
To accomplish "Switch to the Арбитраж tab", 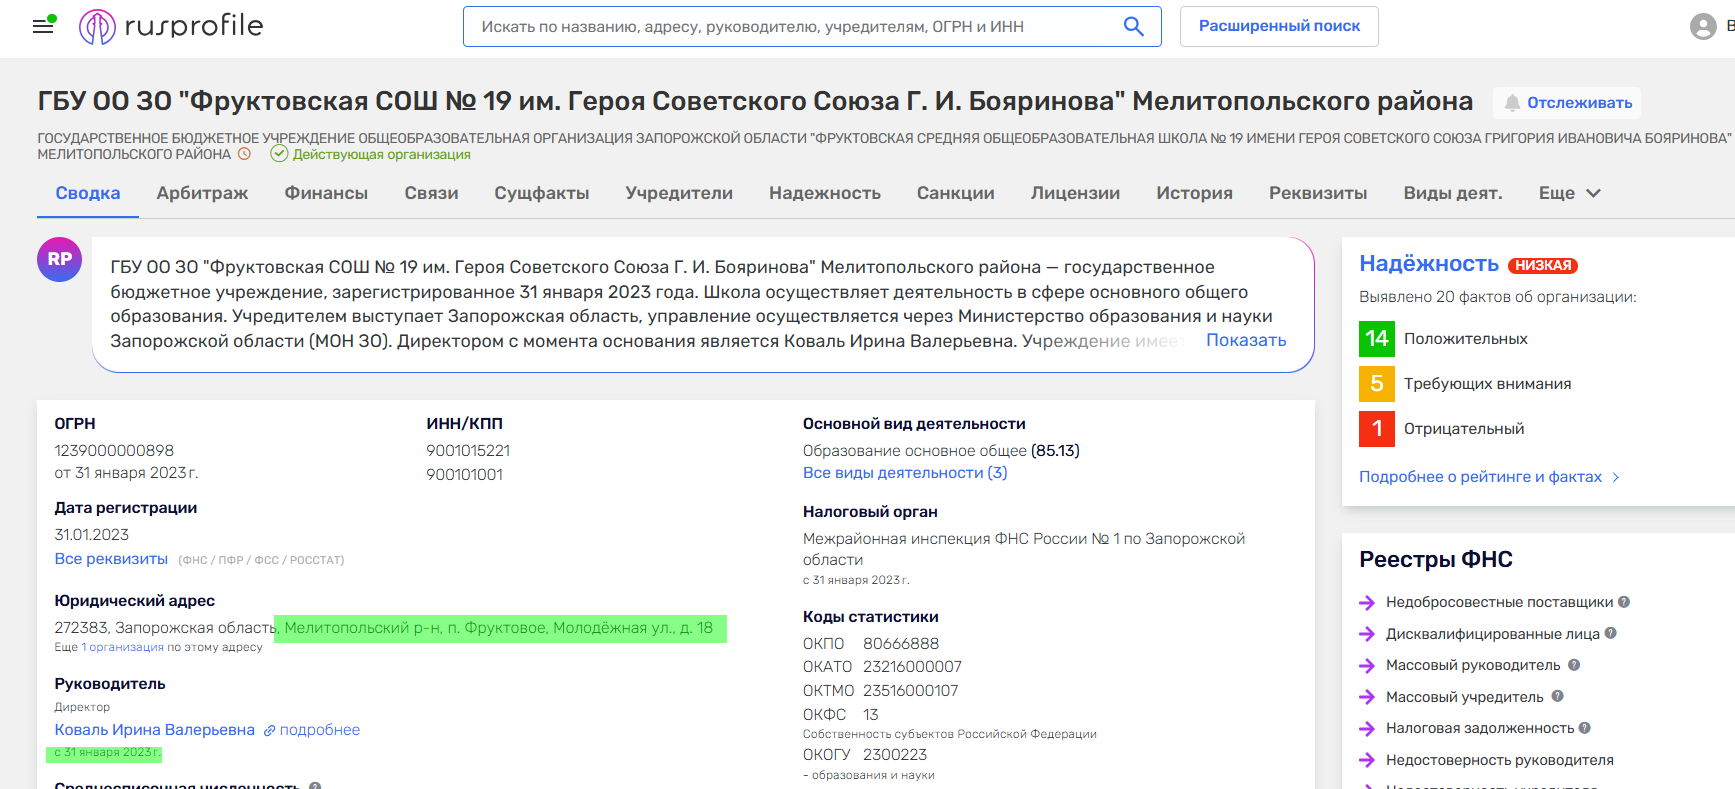I will 202,193.
